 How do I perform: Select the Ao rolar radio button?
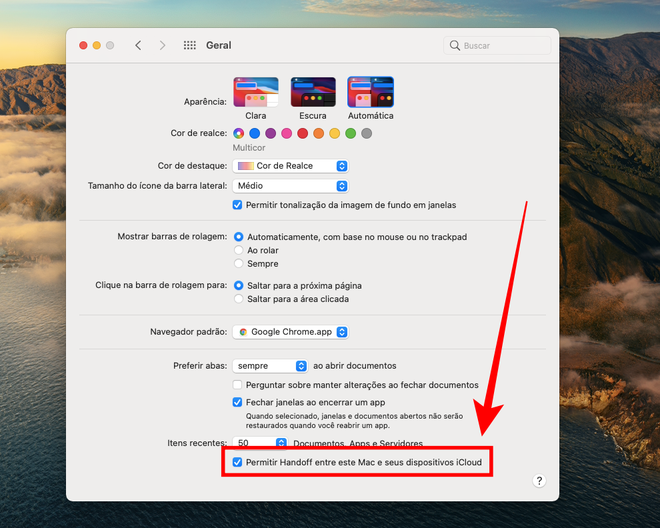tap(239, 250)
